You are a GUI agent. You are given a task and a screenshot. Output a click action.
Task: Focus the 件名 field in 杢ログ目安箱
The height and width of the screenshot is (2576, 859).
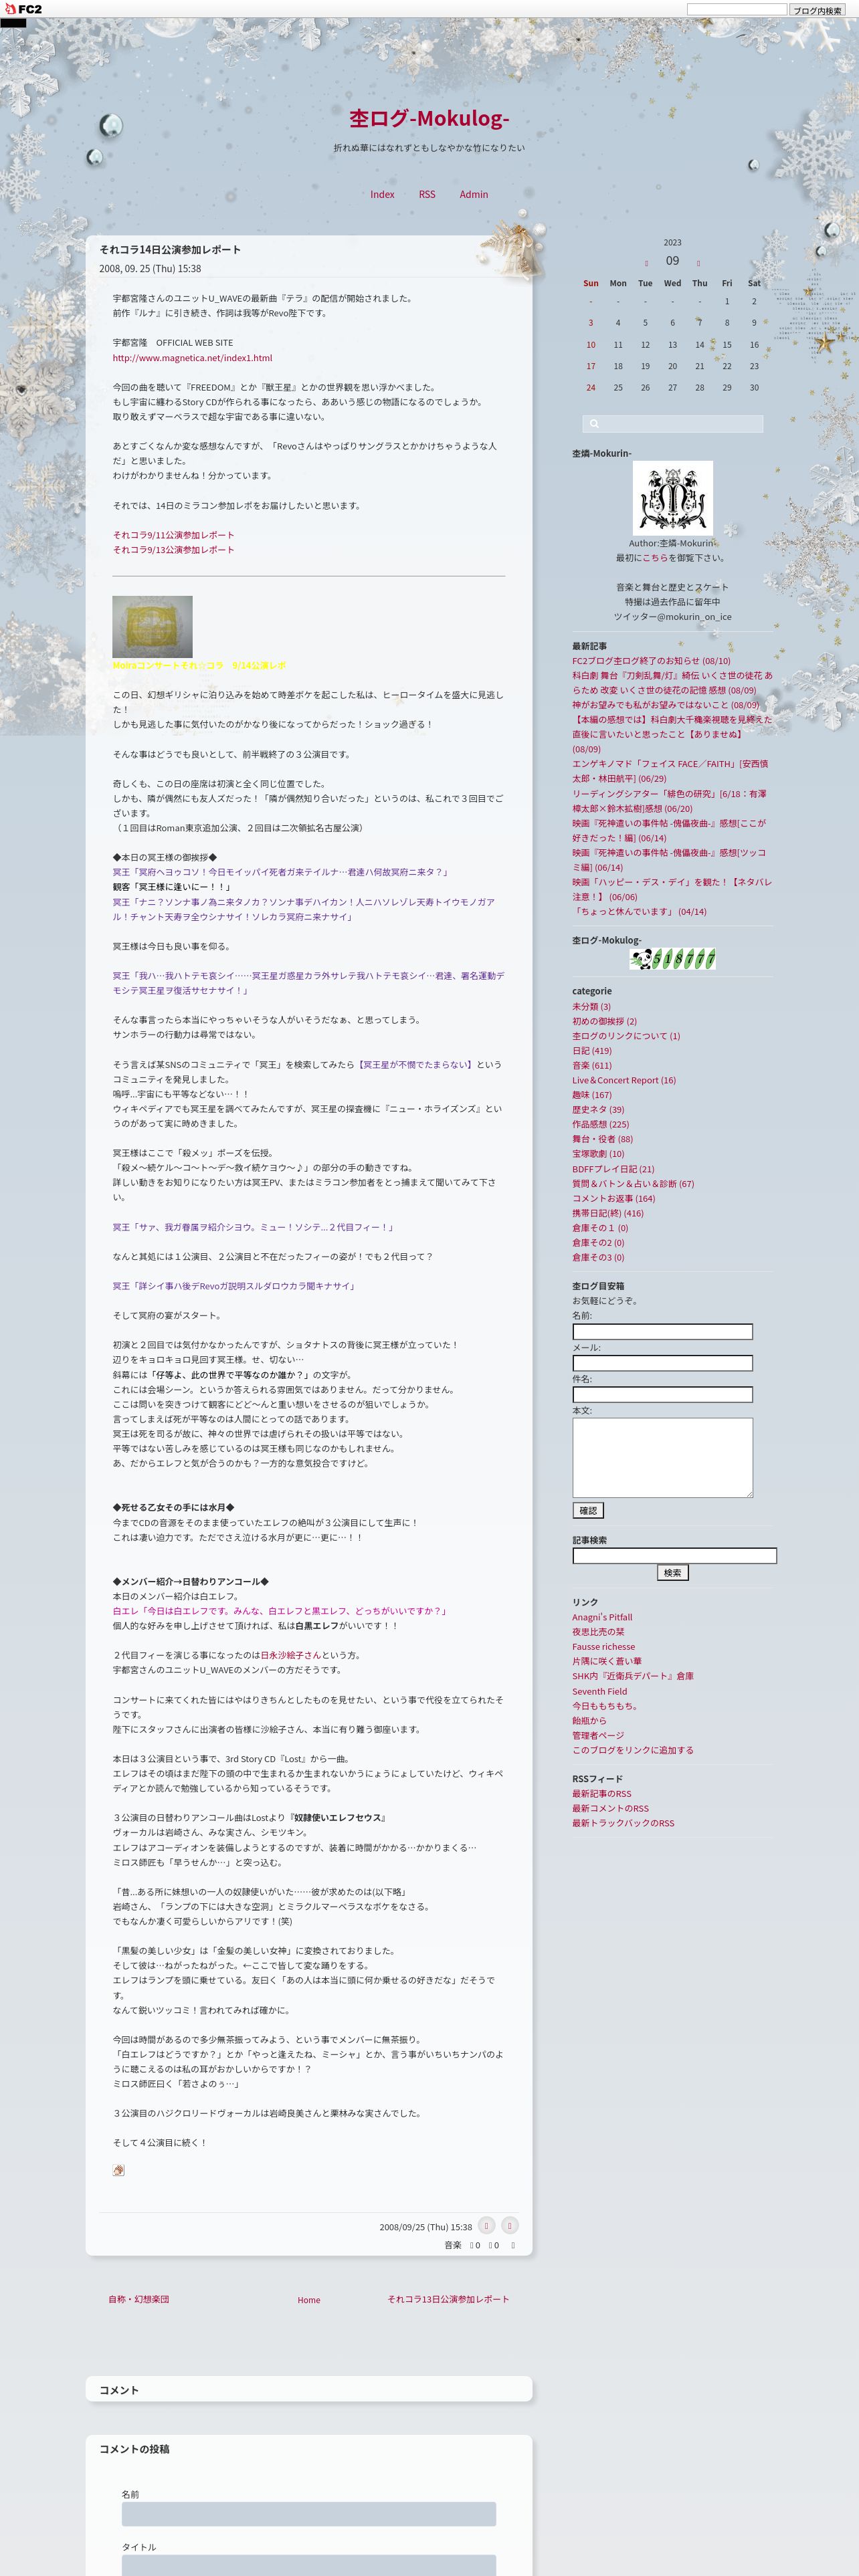pos(662,1395)
